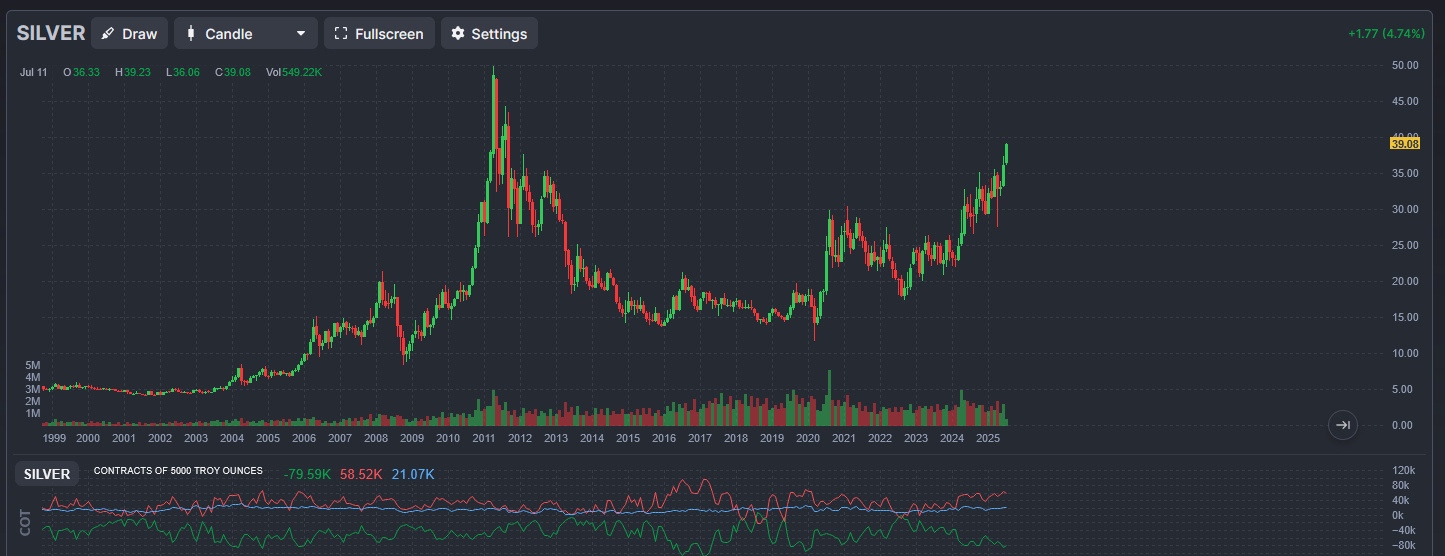Click the 30.00 price axis label
Viewport: 1445px width, 556px height.
[1405, 209]
